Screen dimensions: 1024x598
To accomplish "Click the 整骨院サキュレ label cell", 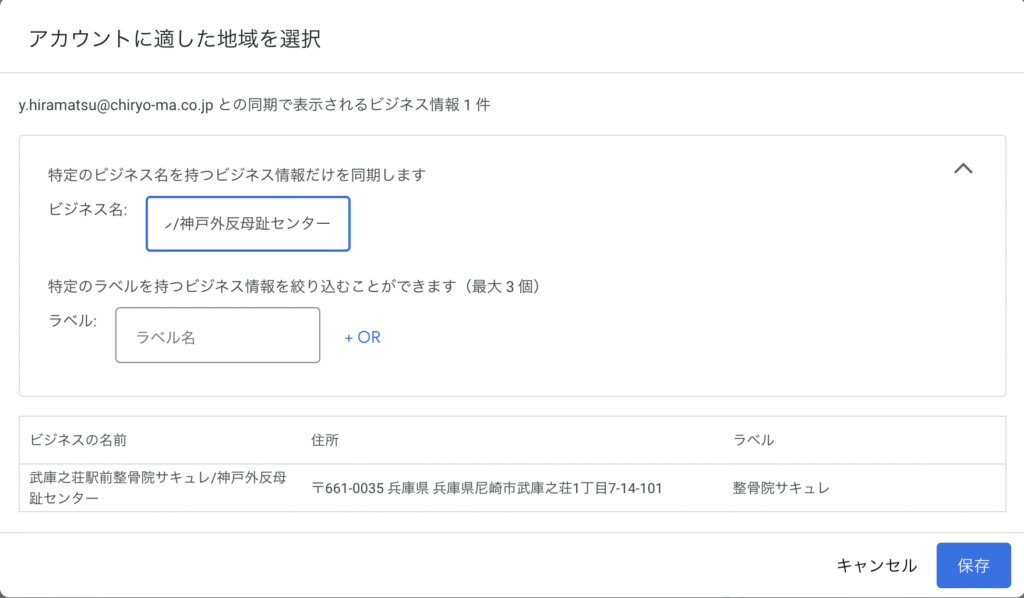I will pos(781,488).
